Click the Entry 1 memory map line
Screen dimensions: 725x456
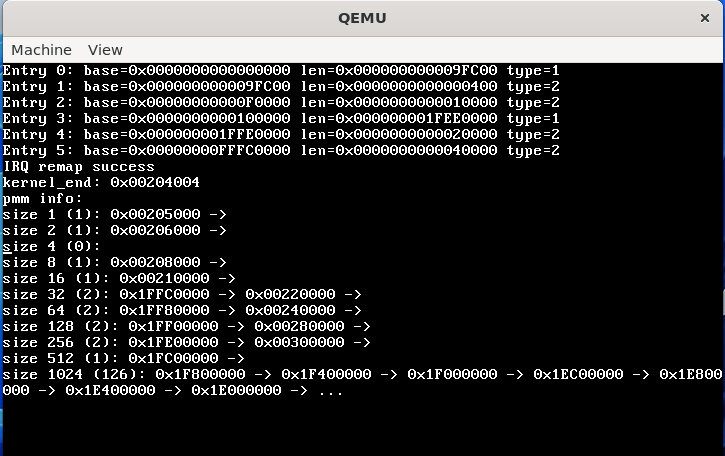pos(281,87)
